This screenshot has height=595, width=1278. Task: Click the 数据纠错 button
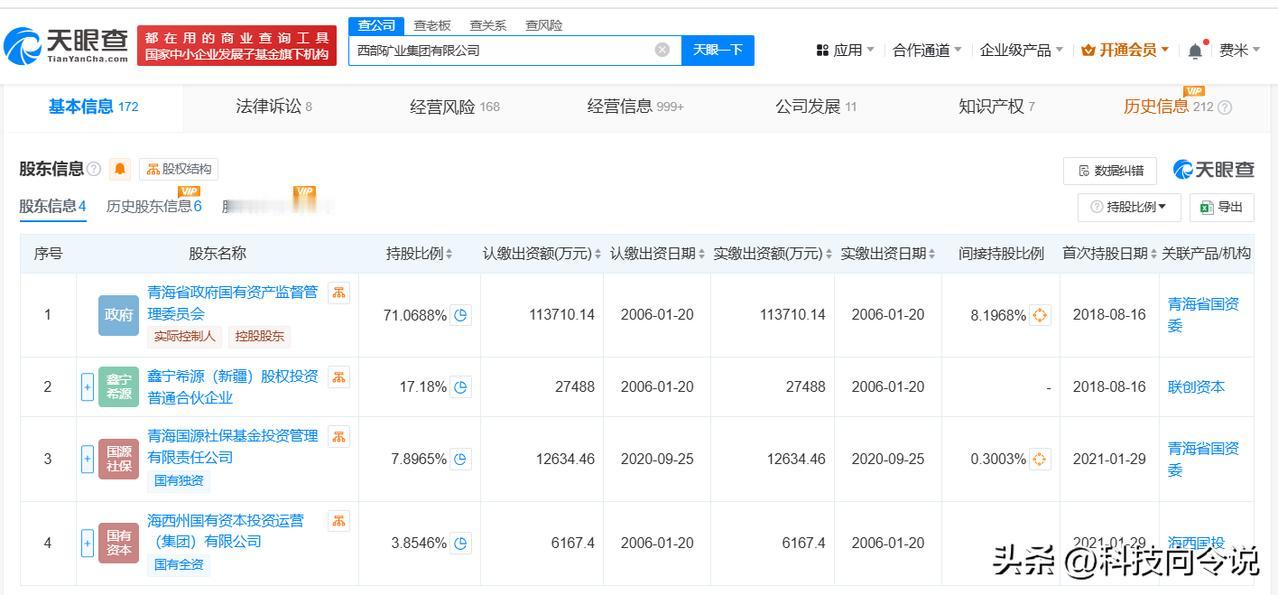(1110, 171)
